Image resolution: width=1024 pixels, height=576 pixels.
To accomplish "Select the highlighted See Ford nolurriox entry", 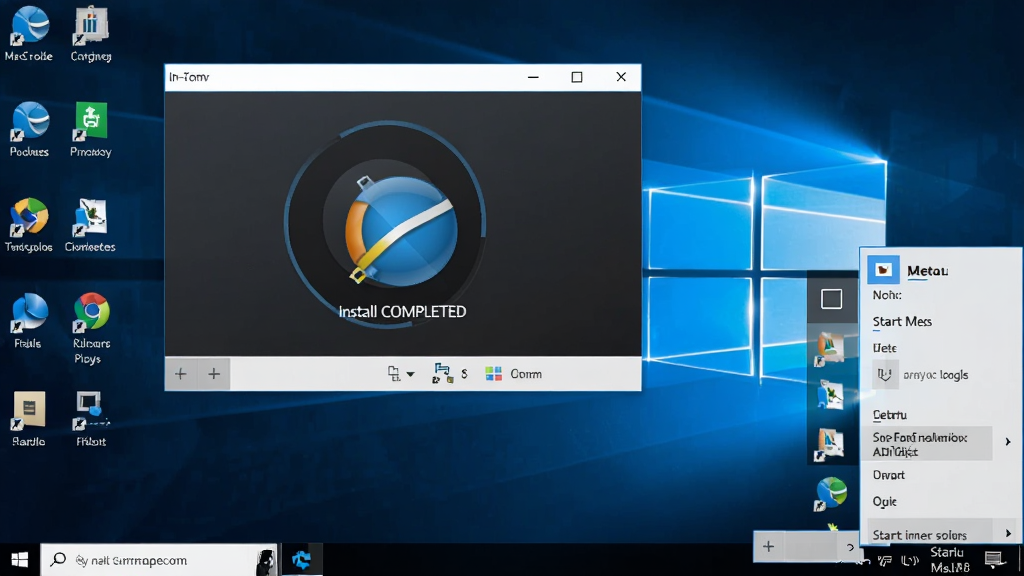I will (927, 444).
